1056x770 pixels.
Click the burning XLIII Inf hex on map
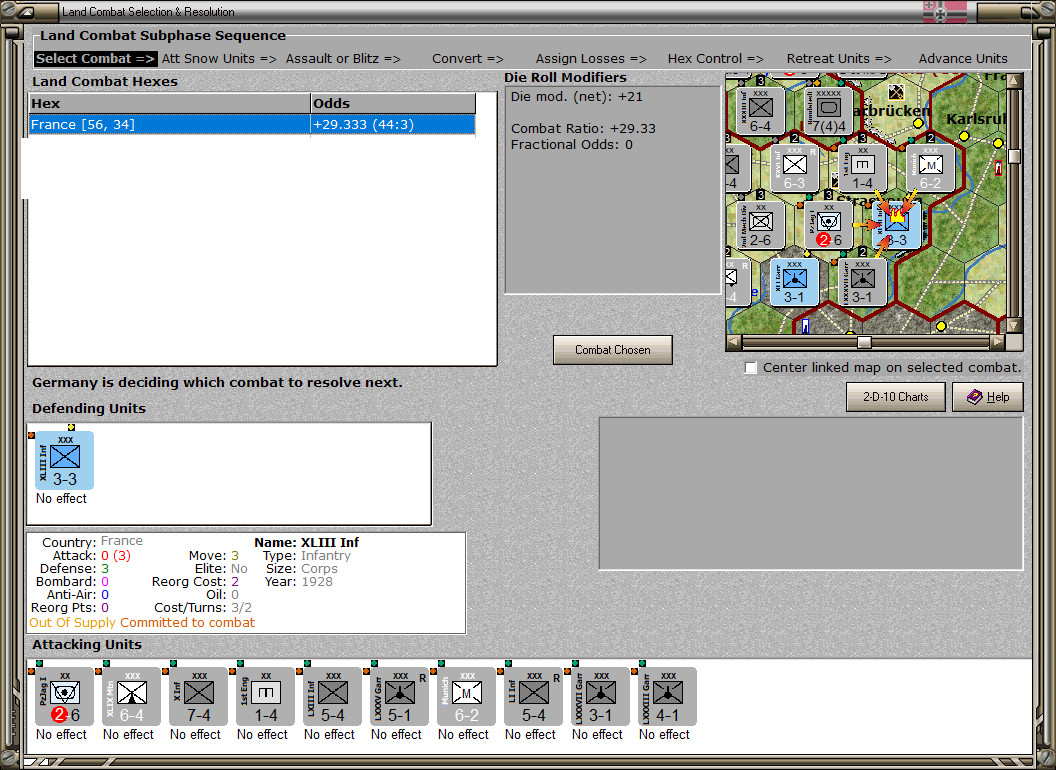coord(897,225)
